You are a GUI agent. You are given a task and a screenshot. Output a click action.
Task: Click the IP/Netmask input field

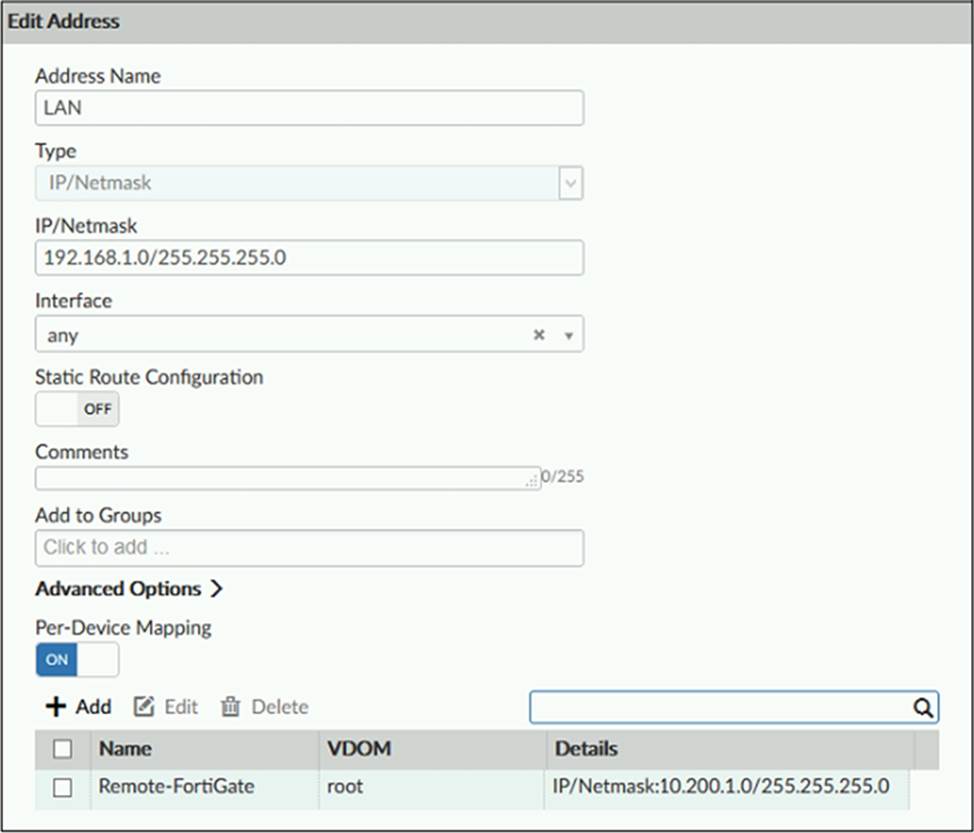(x=309, y=258)
